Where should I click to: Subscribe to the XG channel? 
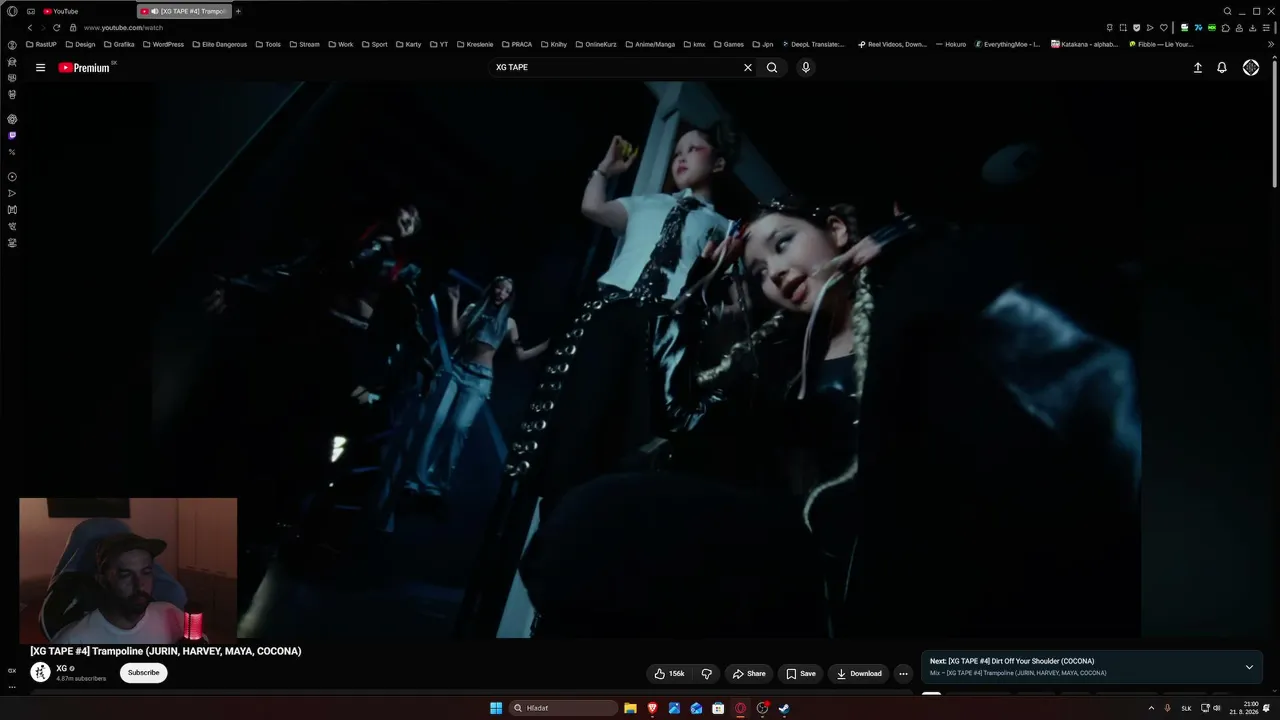[x=143, y=673]
